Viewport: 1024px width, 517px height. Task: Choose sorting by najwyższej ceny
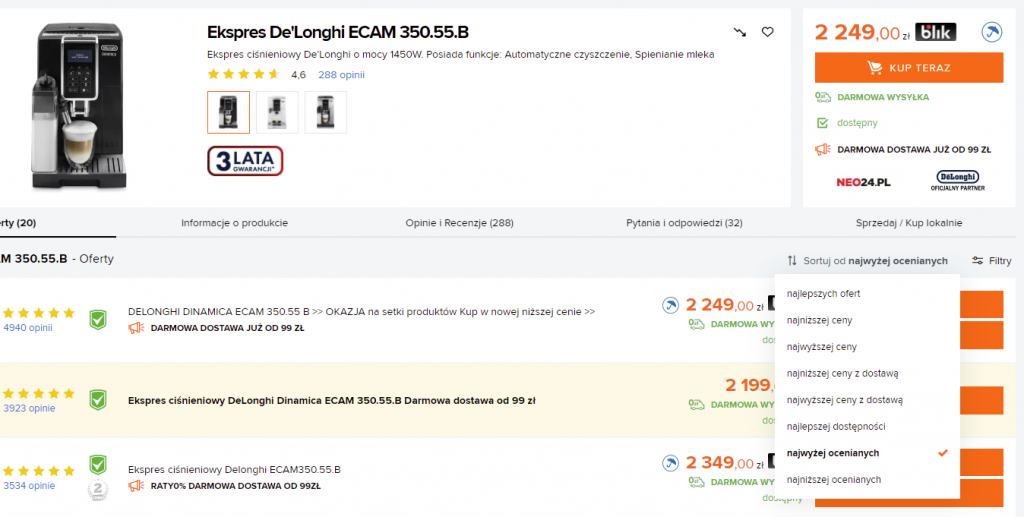(822, 347)
